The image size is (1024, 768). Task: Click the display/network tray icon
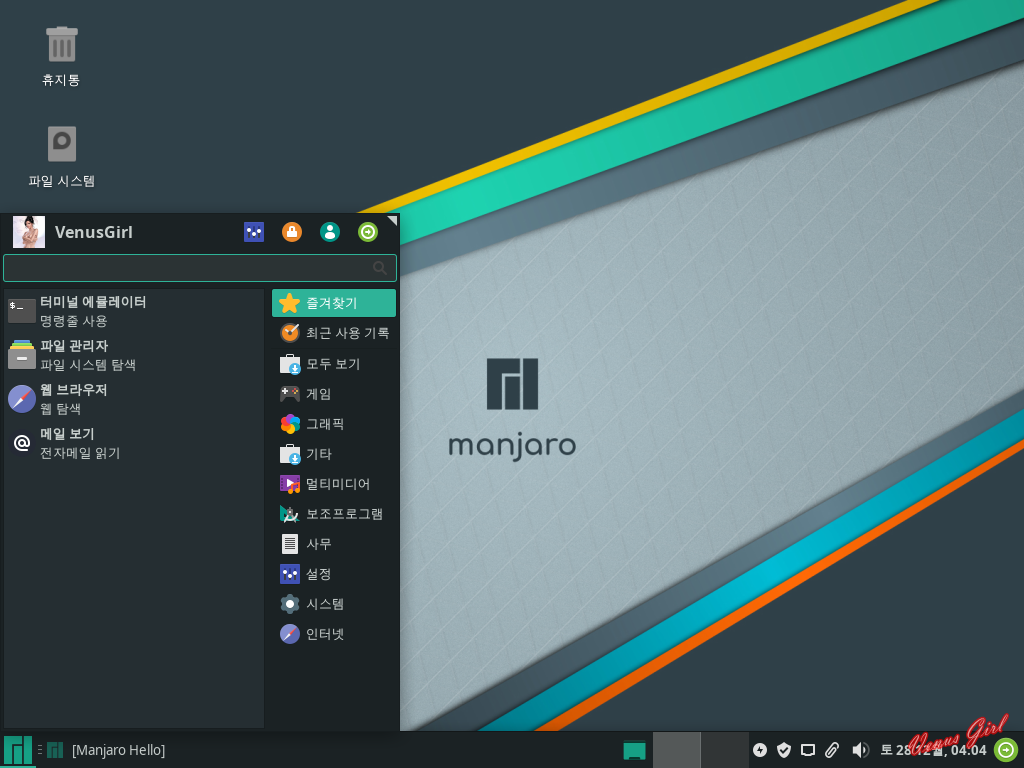click(808, 750)
